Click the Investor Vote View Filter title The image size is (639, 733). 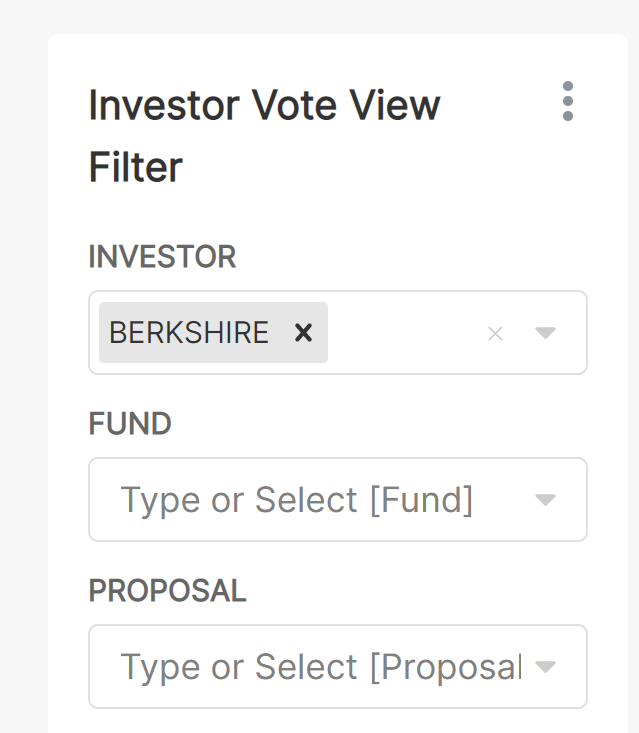point(264,105)
